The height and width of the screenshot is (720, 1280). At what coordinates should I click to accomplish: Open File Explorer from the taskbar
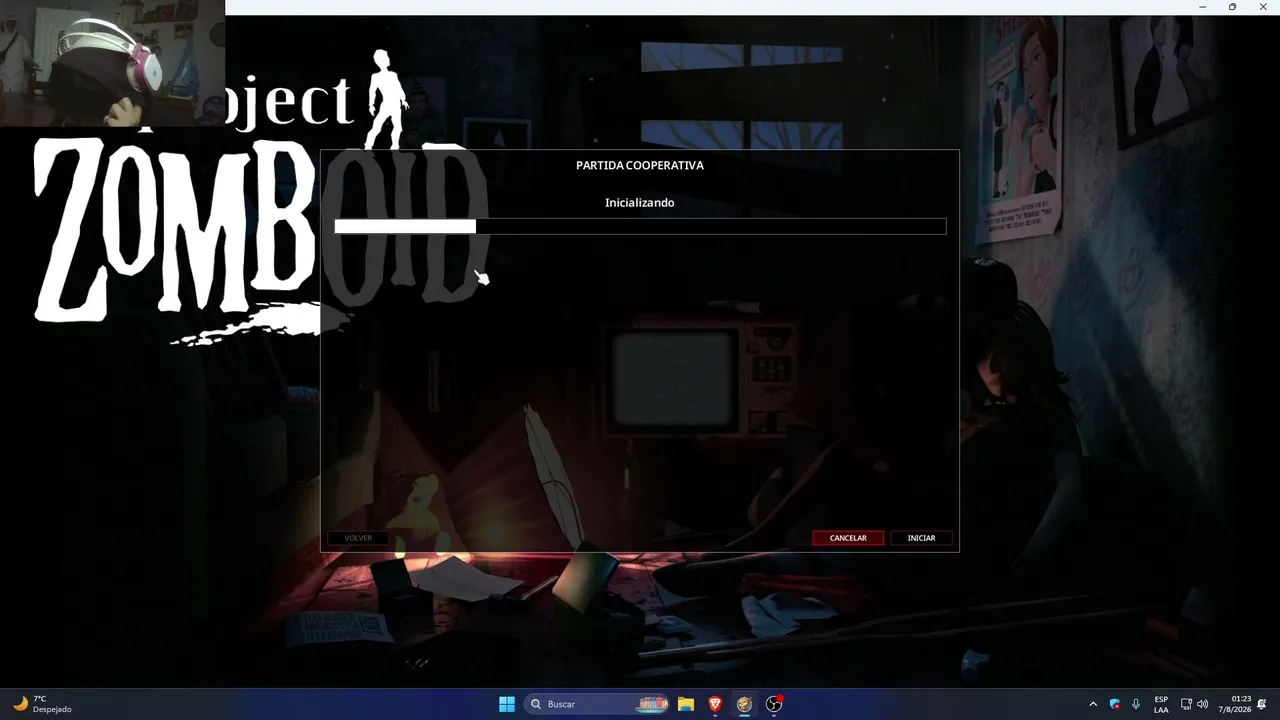point(686,704)
